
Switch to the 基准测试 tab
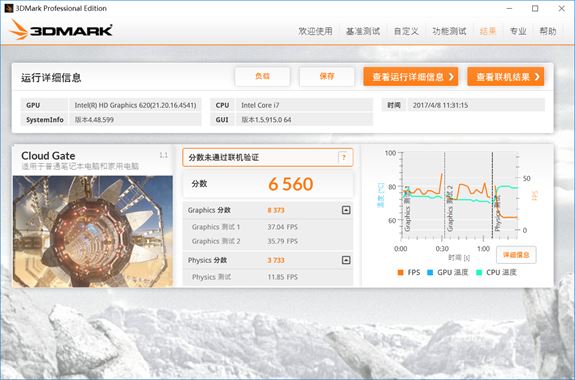tap(363, 31)
